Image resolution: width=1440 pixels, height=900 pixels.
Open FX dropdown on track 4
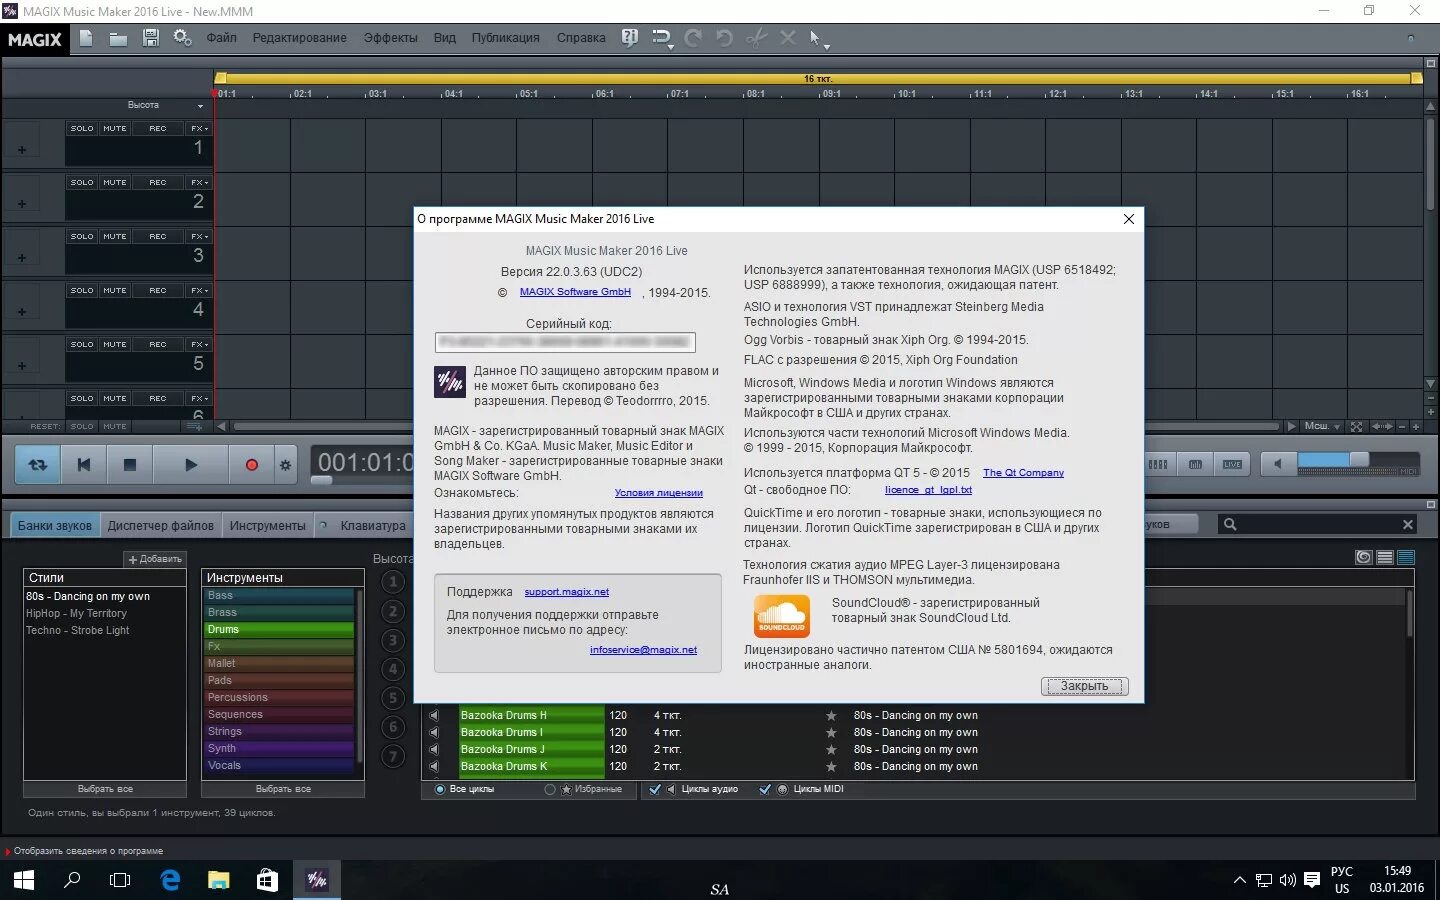[x=199, y=290]
